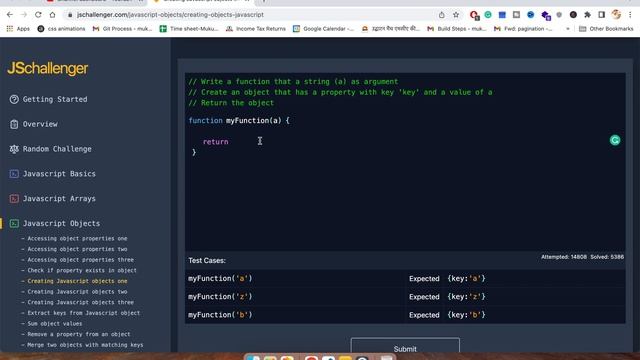Click the myFunction('b') test case
The width and height of the screenshot is (640, 360).
[x=220, y=315]
